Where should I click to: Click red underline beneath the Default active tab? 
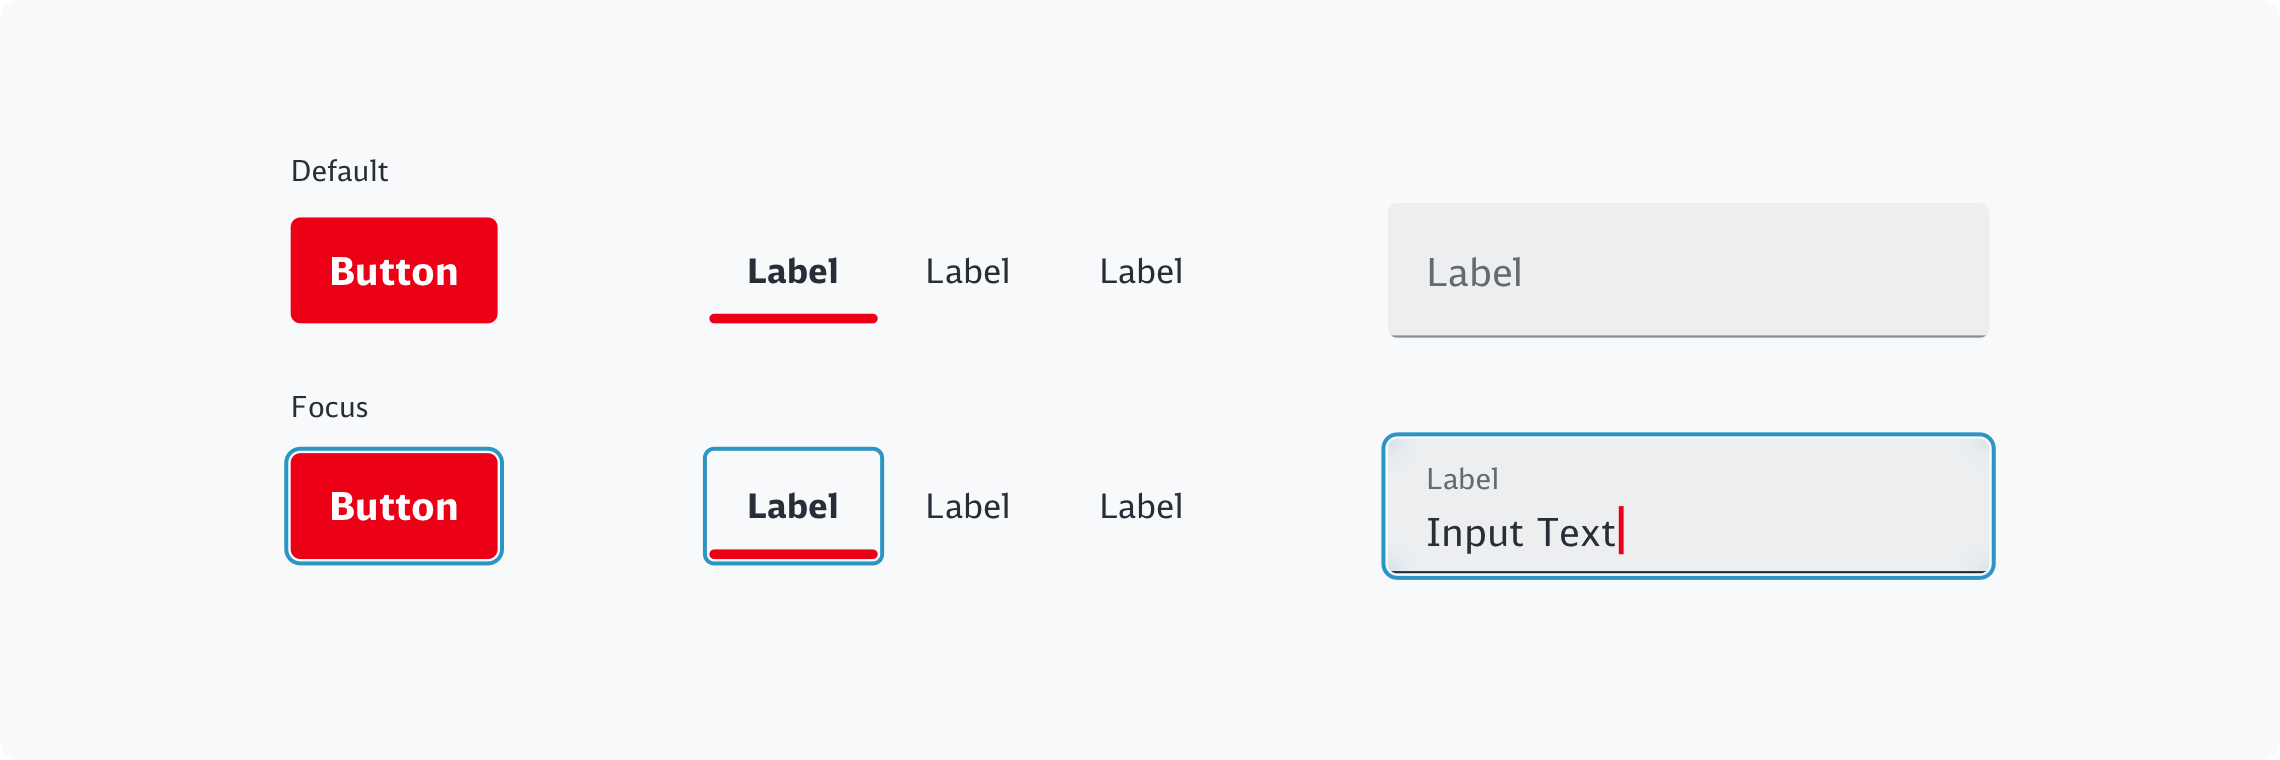[x=793, y=319]
